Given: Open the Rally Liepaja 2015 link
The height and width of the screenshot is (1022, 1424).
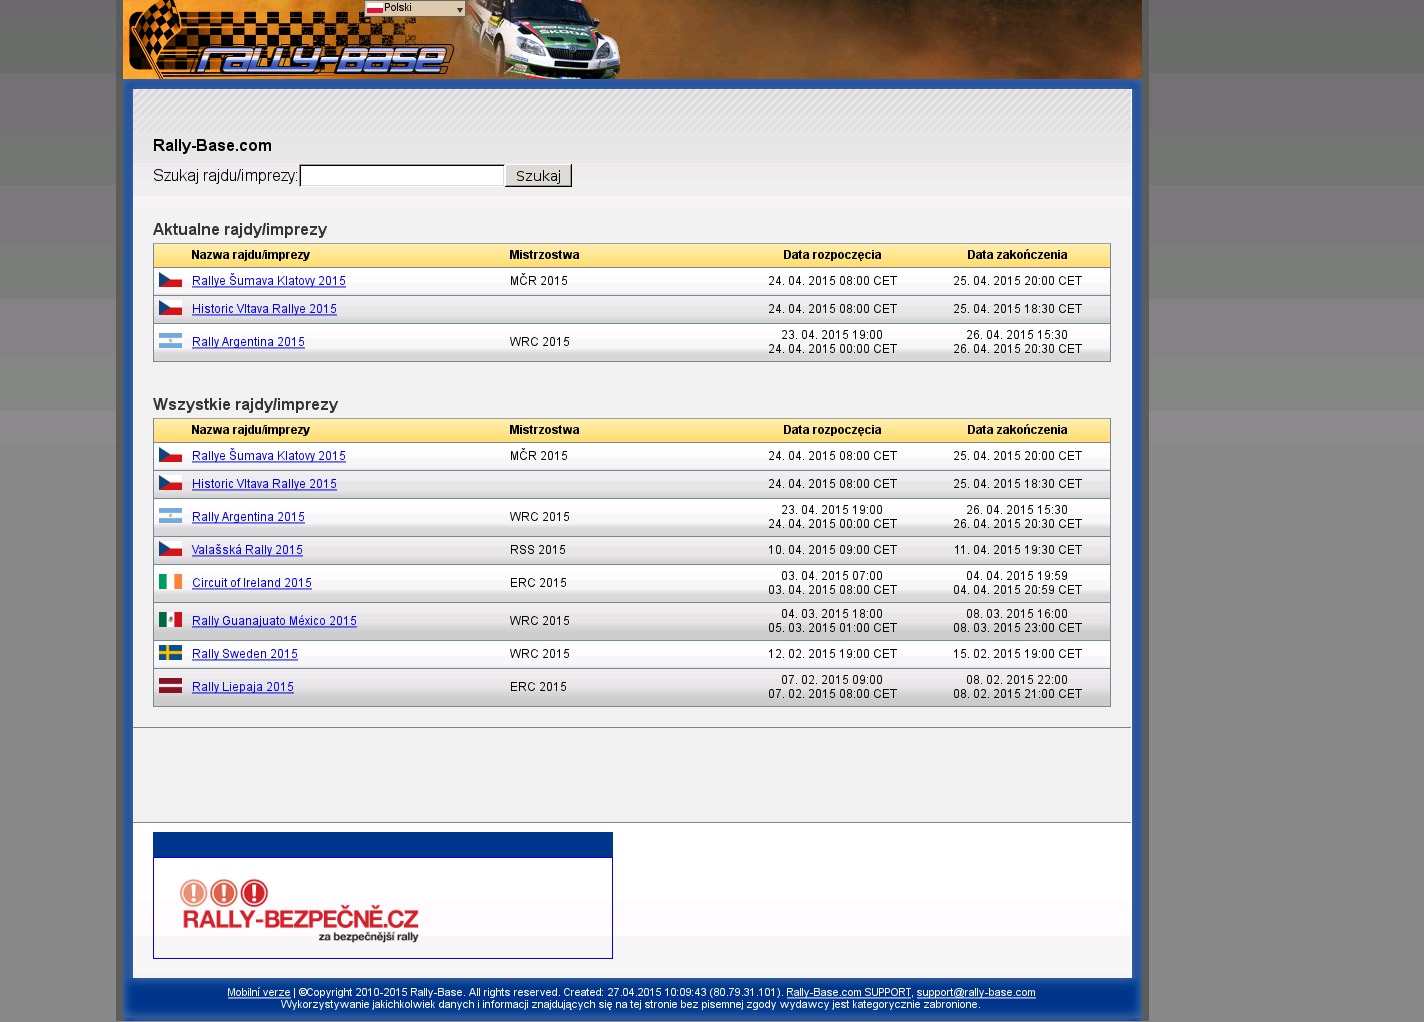Looking at the screenshot, I should [242, 687].
